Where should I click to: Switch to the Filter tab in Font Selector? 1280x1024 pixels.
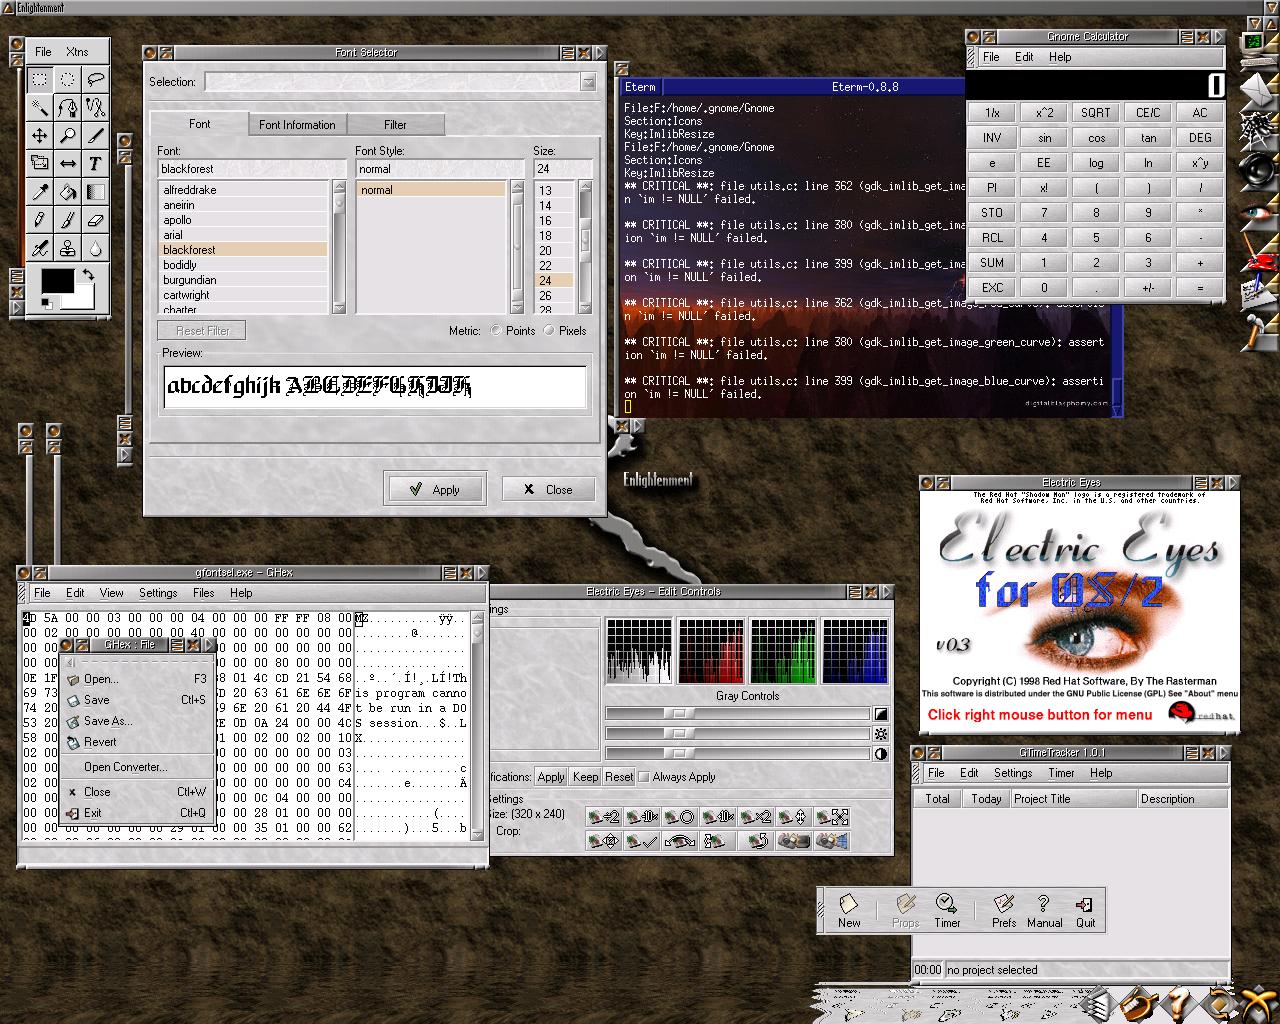tap(395, 125)
